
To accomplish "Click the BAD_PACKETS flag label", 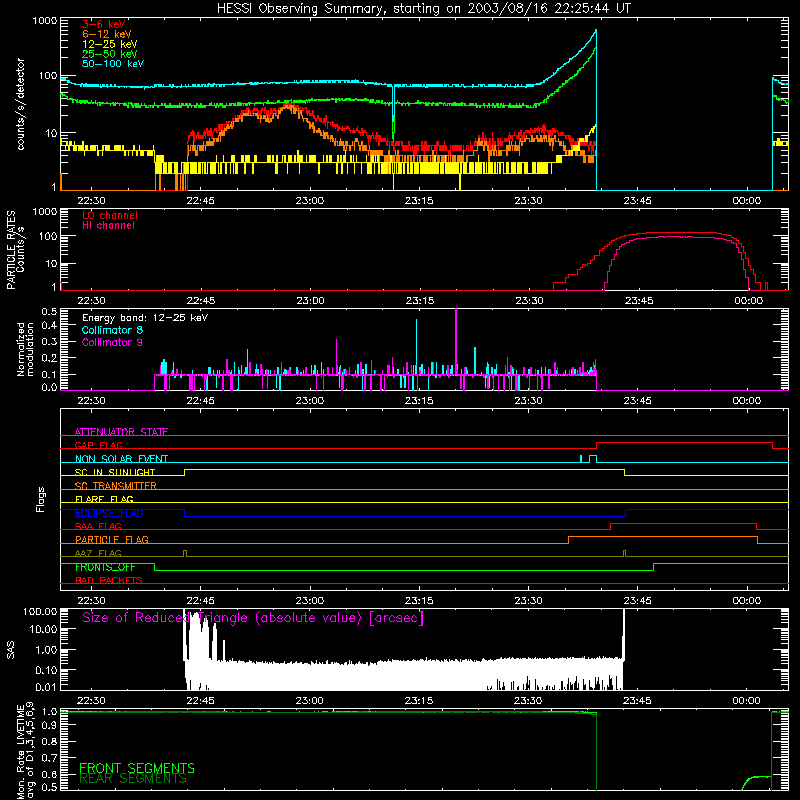I will tap(109, 580).
